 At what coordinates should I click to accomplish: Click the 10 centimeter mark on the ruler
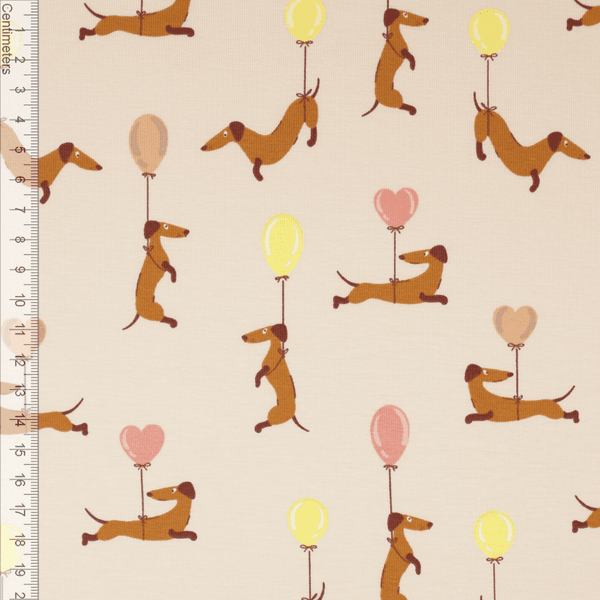coord(18,301)
